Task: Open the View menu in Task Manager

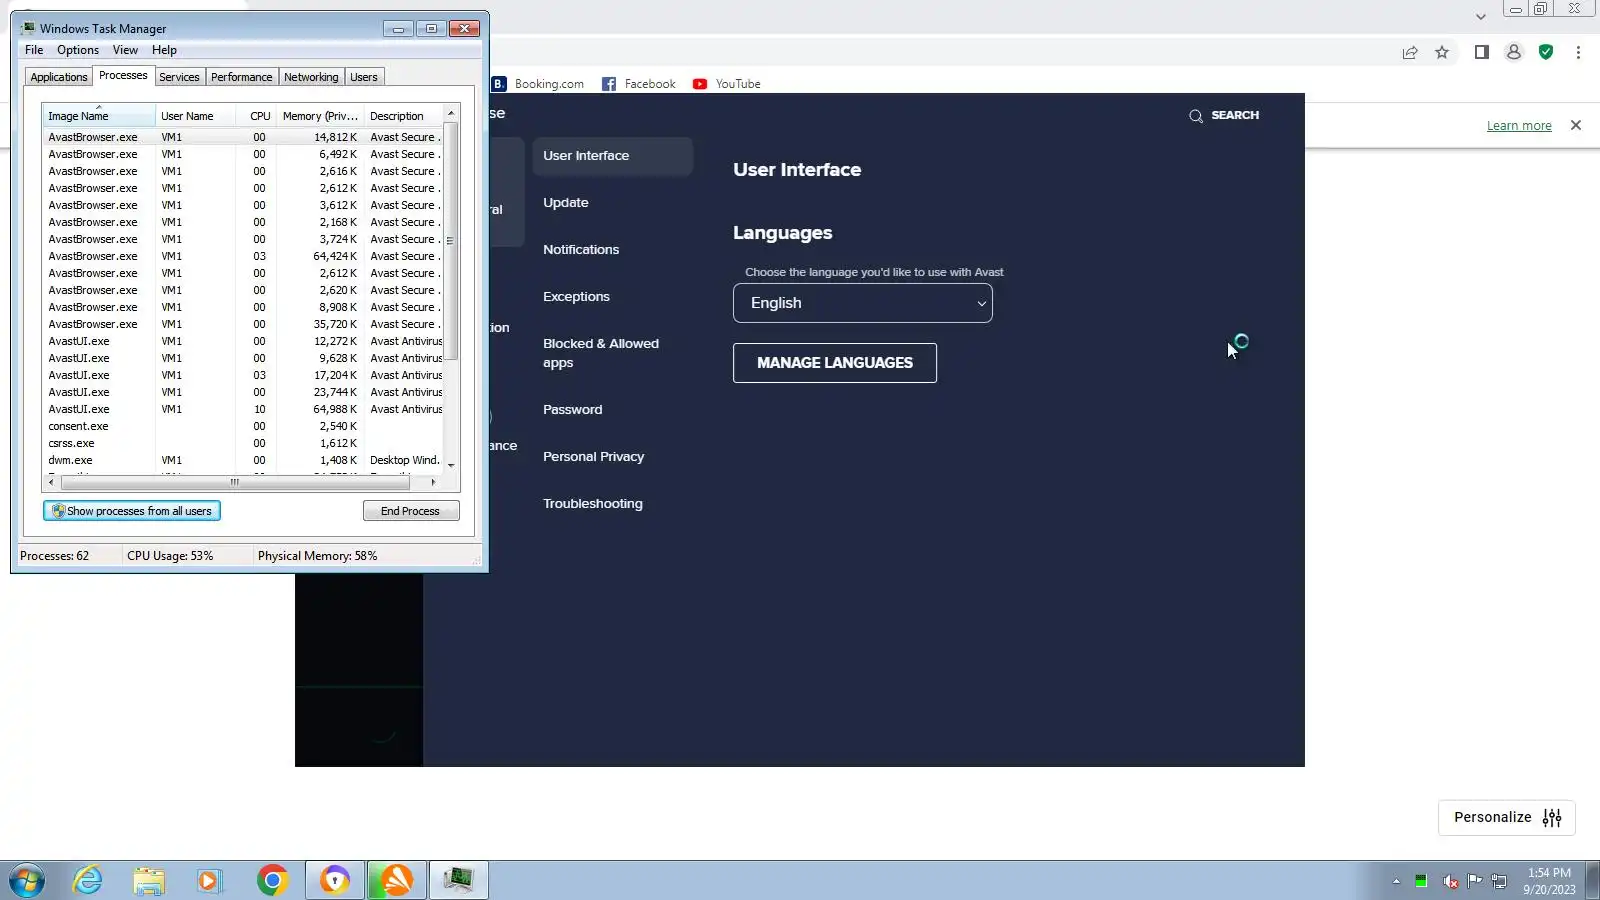Action: coord(125,50)
